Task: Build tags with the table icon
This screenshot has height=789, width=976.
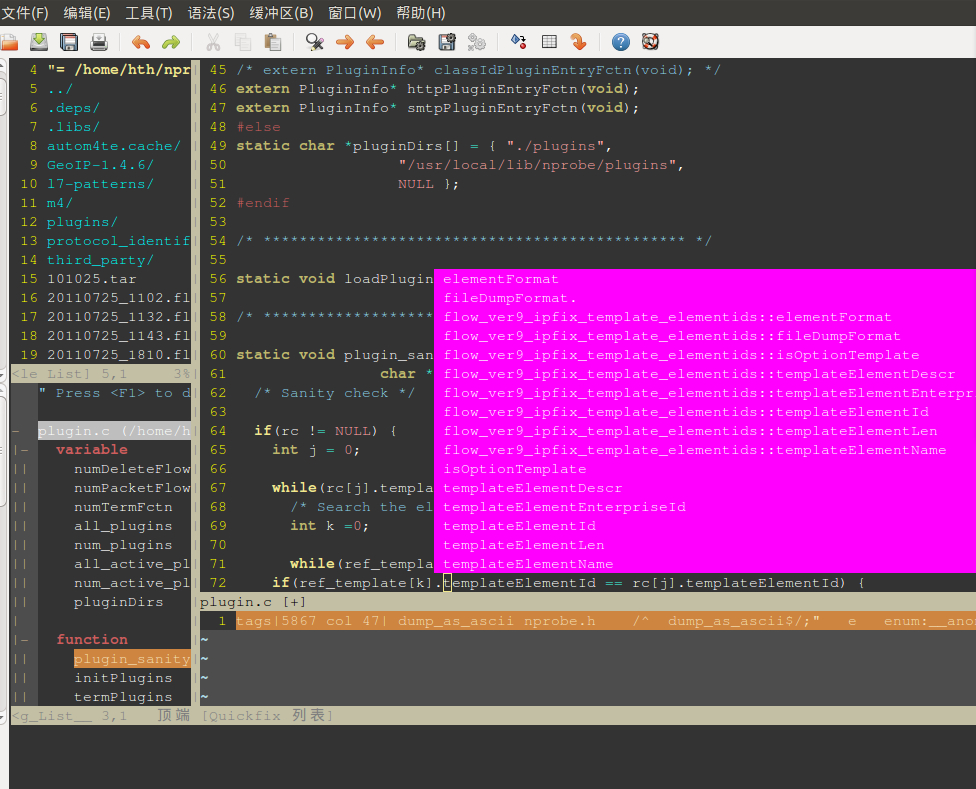Action: pyautogui.click(x=549, y=42)
